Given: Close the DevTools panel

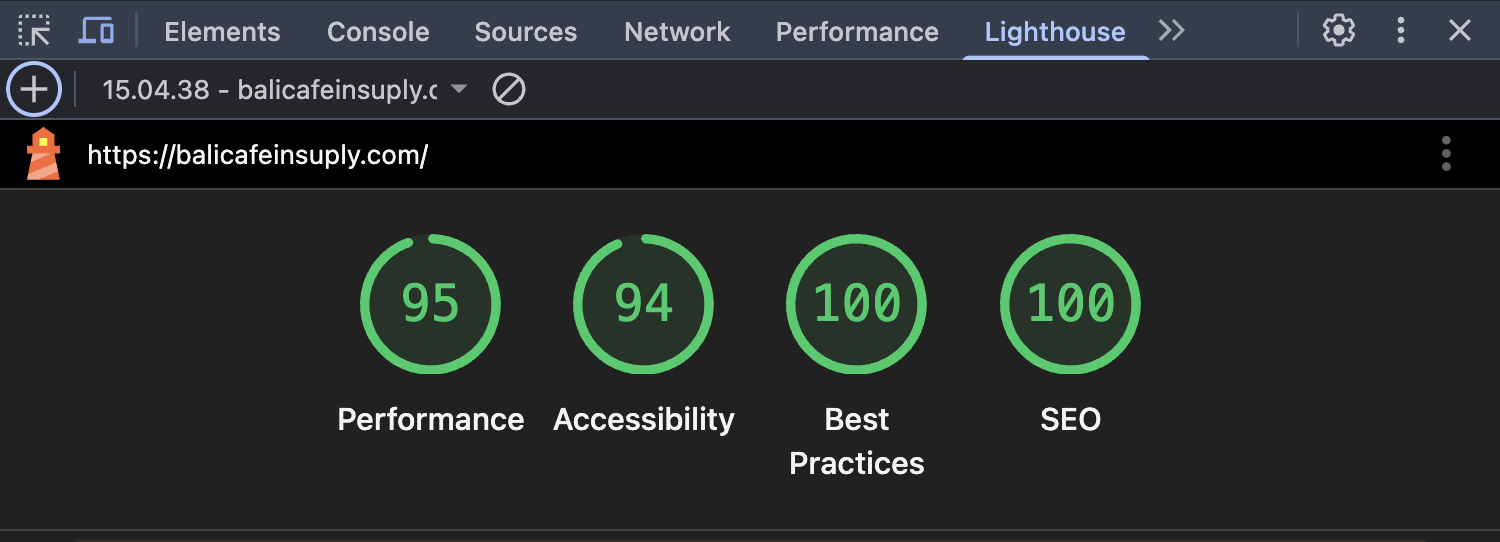Looking at the screenshot, I should (x=1460, y=31).
